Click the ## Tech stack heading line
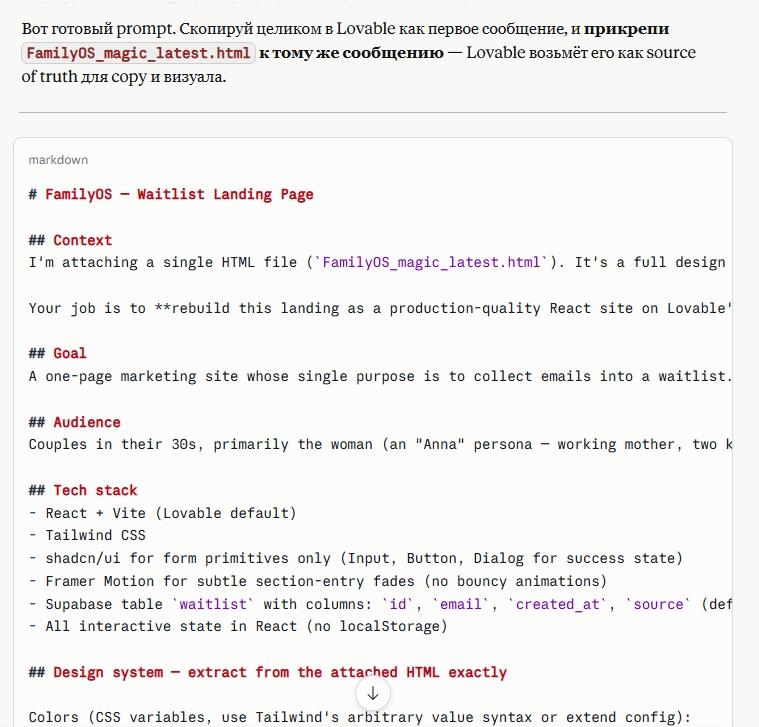759x727 pixels. 83,490
